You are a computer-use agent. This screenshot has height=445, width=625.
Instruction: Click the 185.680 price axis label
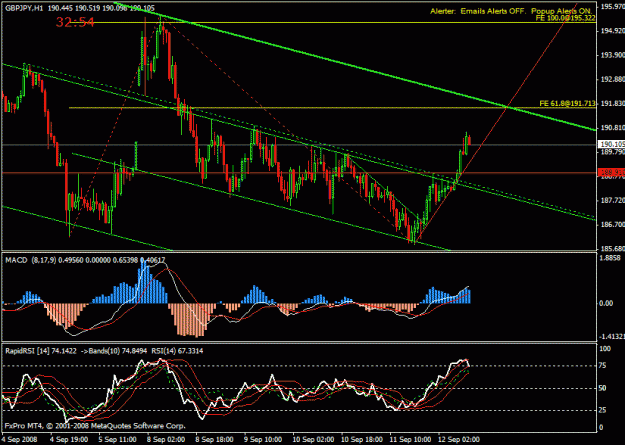click(613, 248)
